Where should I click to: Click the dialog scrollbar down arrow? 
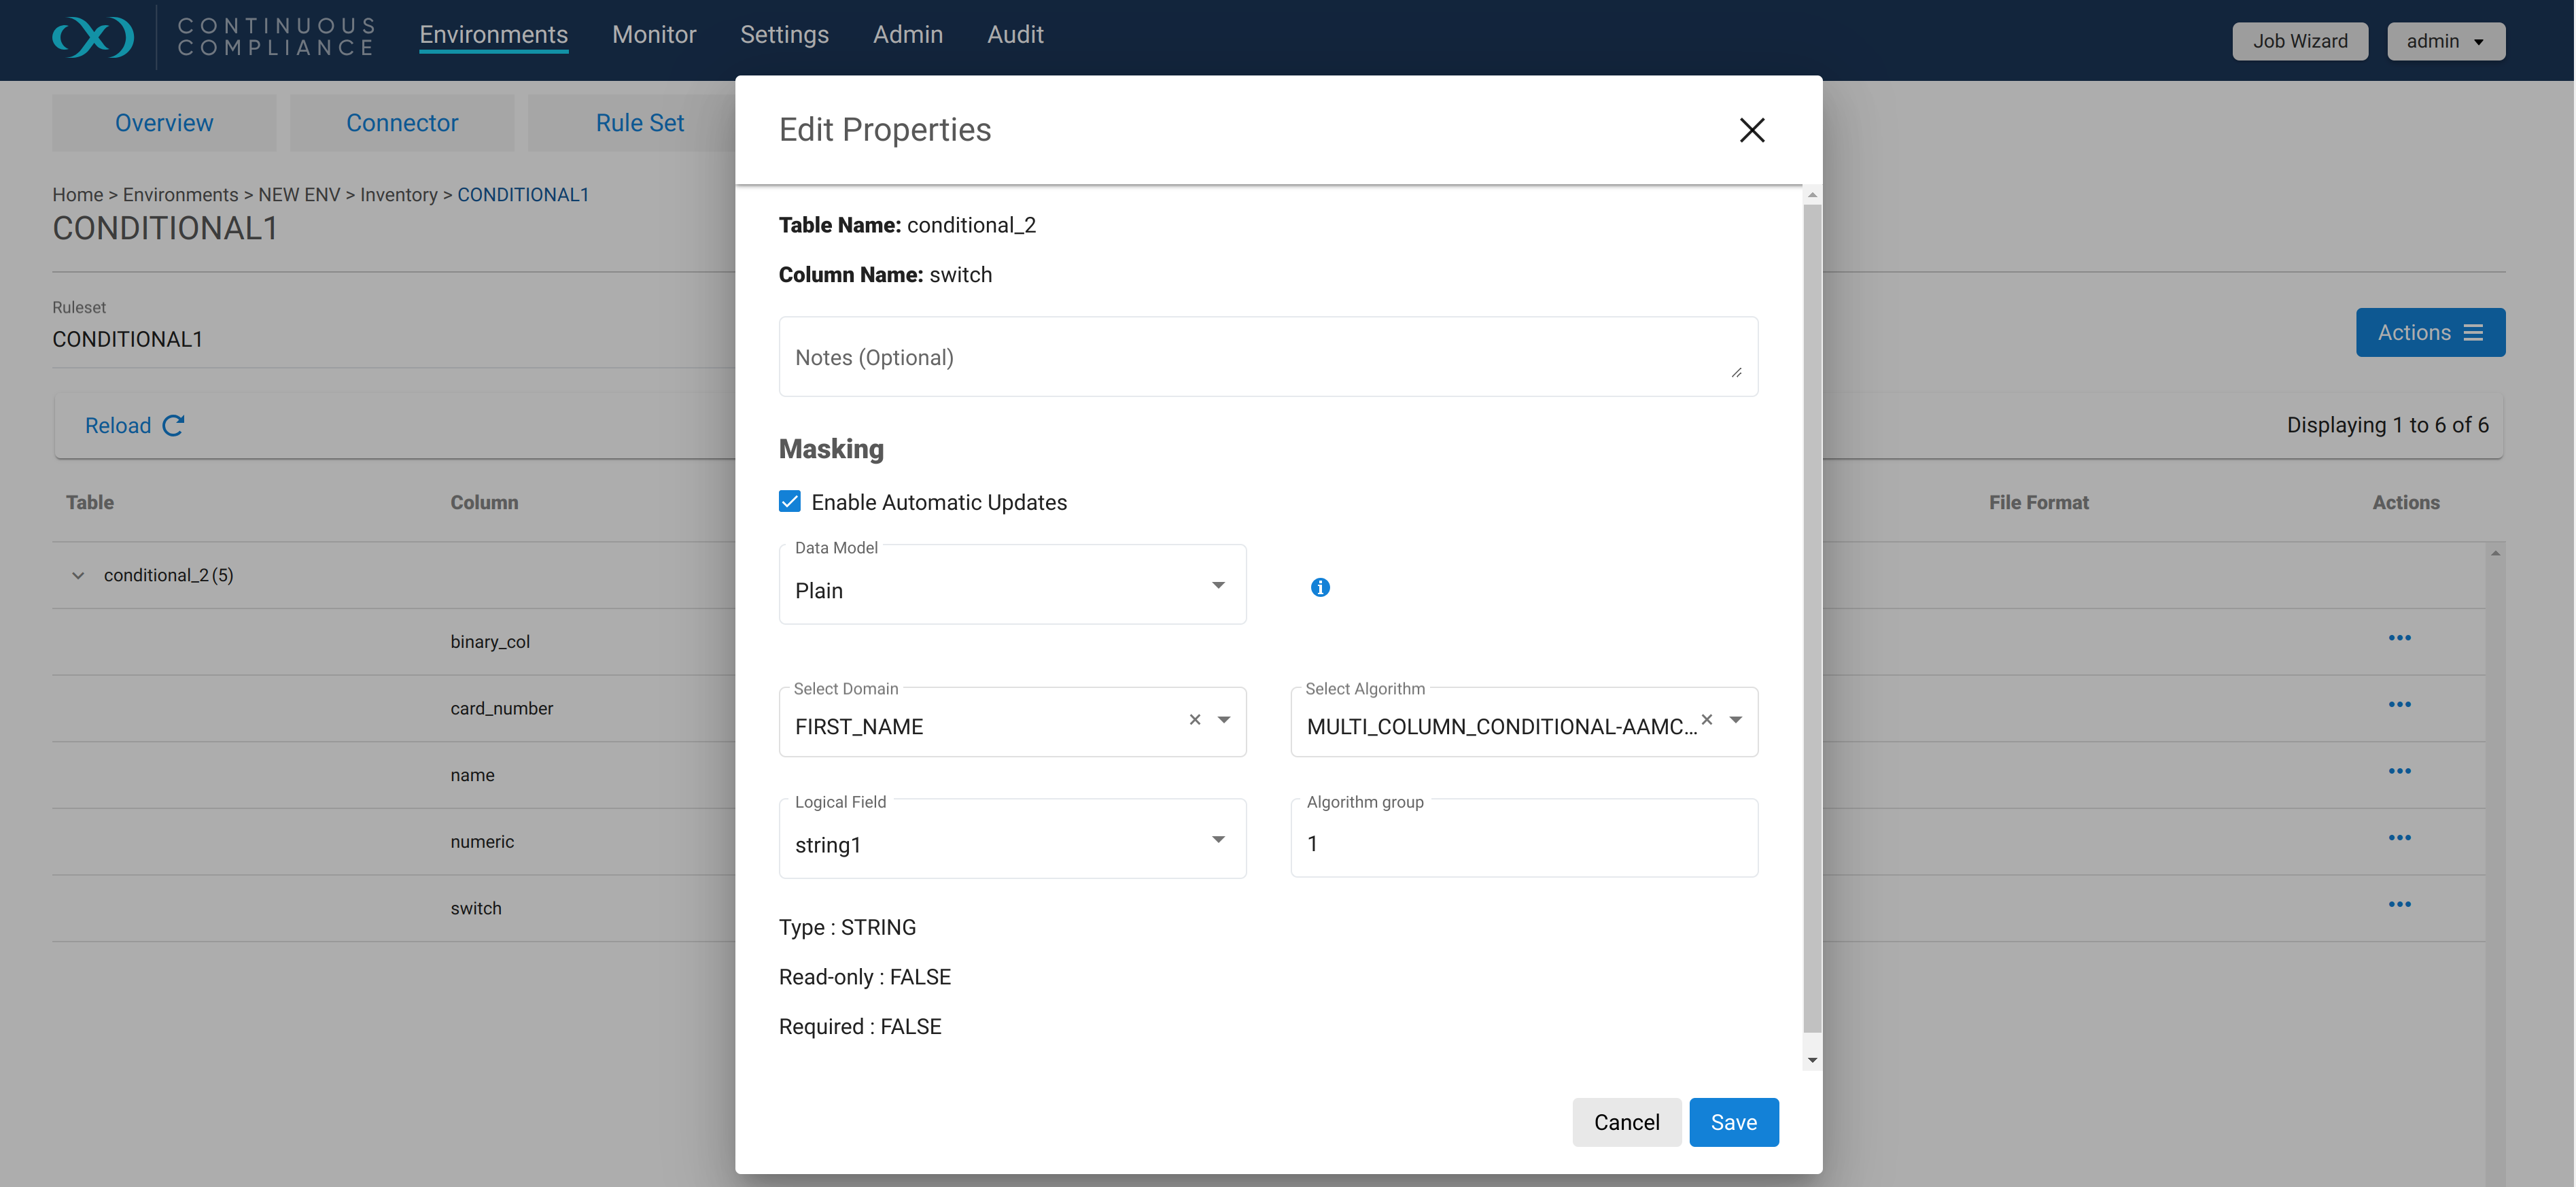[1812, 1060]
